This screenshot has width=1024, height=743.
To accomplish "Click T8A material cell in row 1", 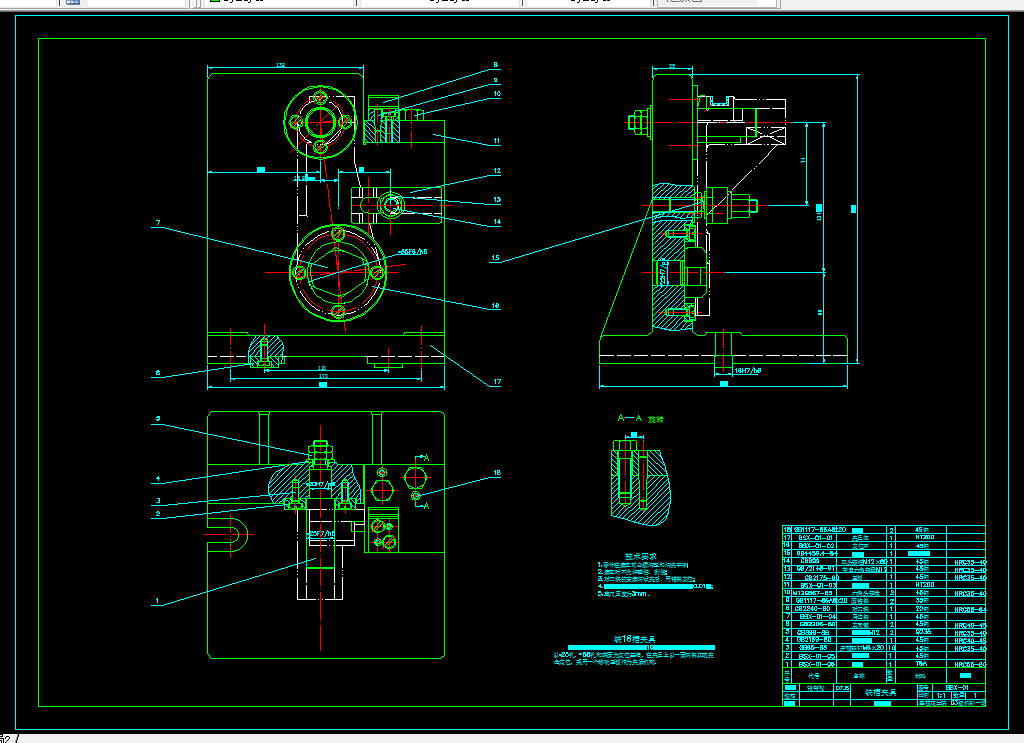I will tap(921, 663).
